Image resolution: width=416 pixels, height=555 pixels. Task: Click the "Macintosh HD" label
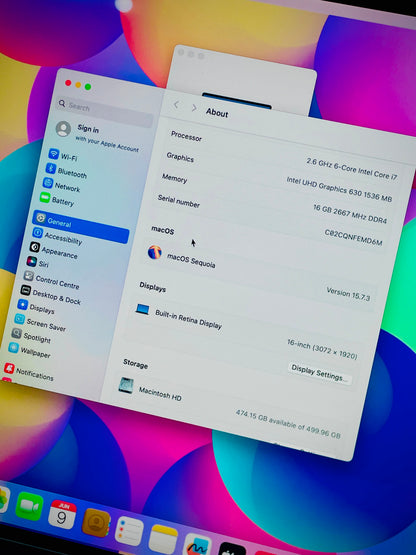[x=160, y=394]
